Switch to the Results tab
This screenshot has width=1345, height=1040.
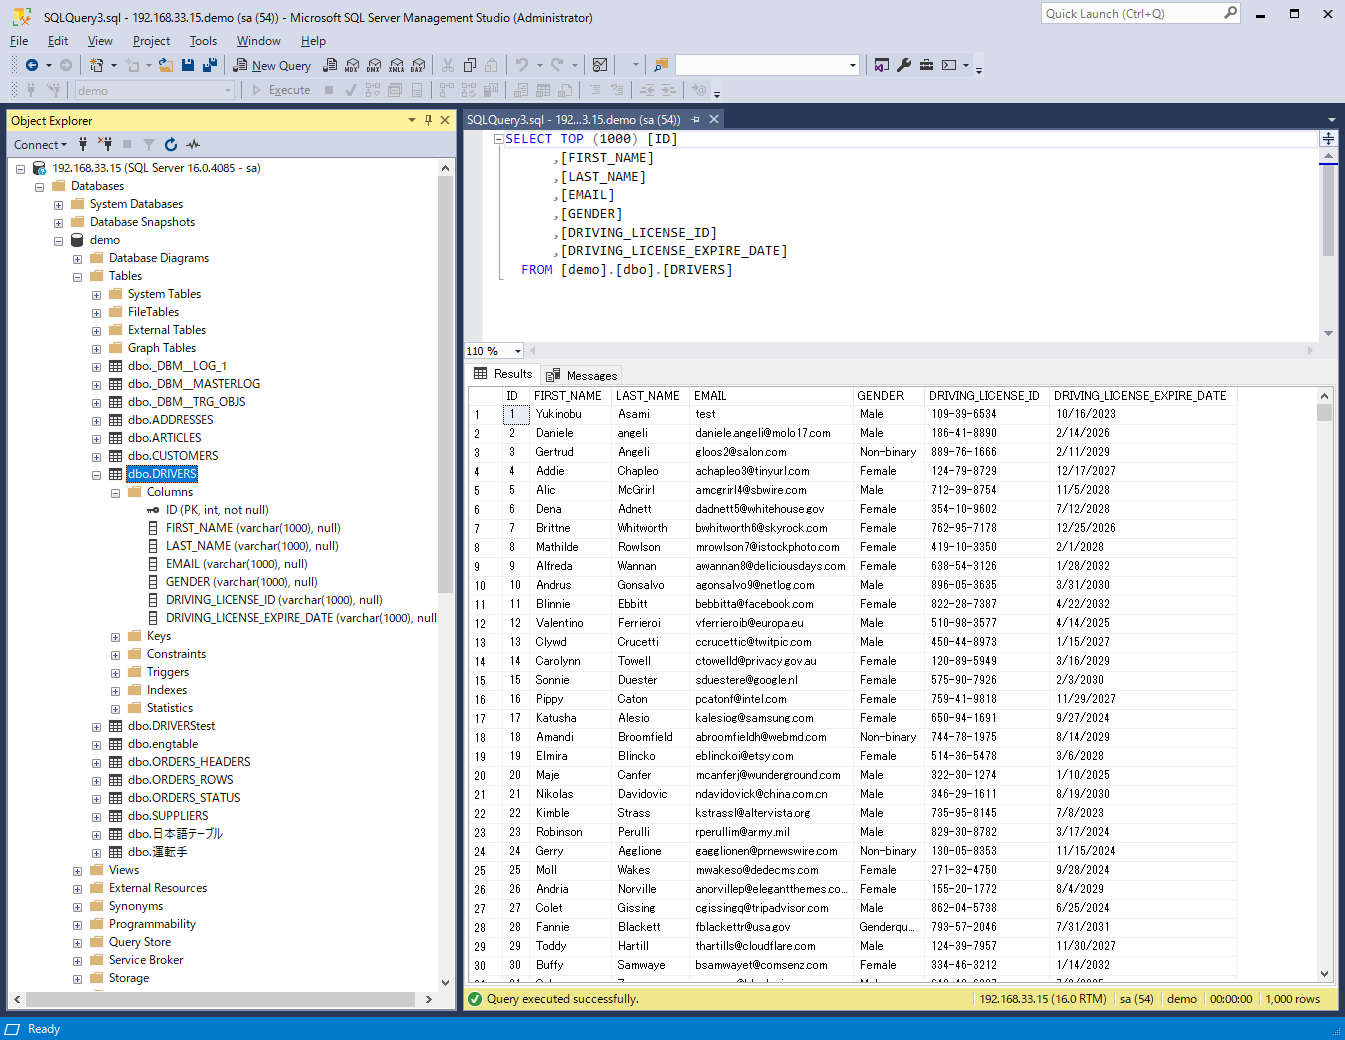(x=503, y=374)
